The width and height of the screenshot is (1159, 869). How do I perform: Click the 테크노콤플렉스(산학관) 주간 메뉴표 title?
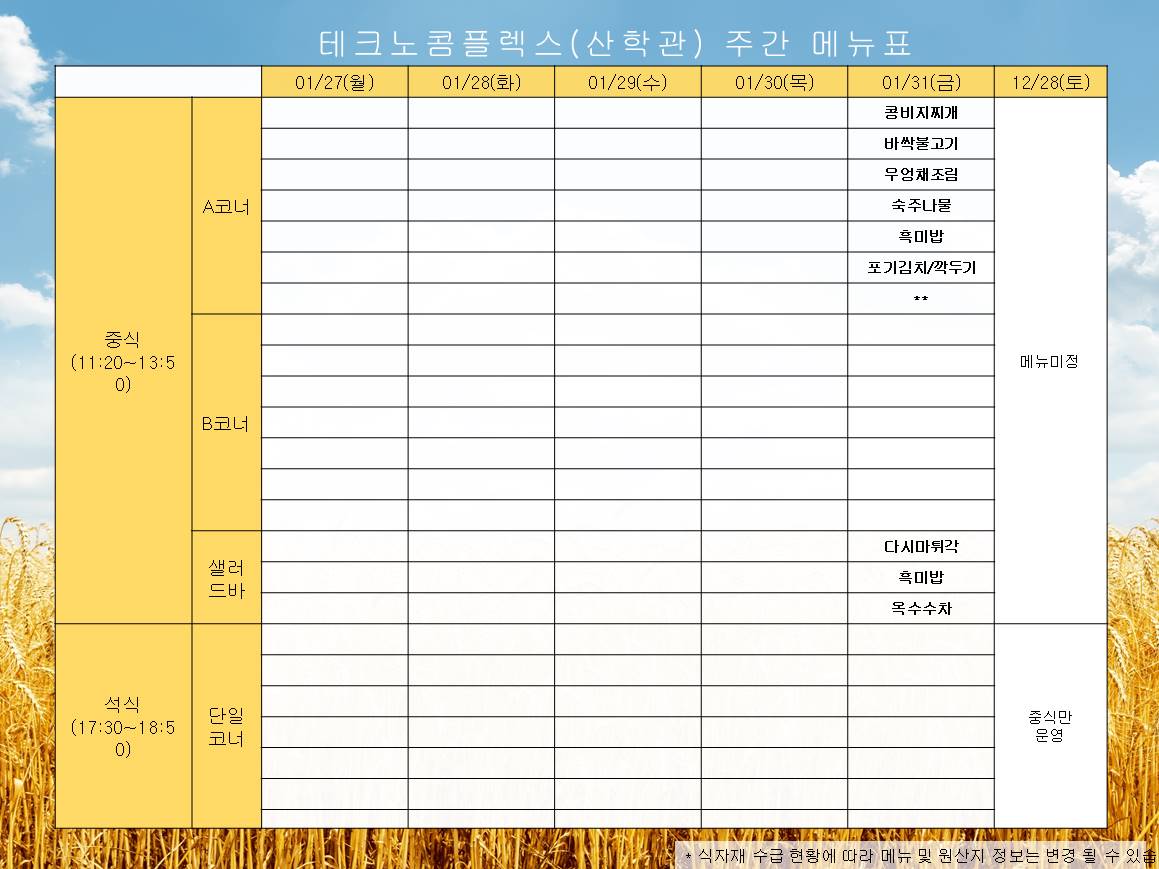click(616, 44)
